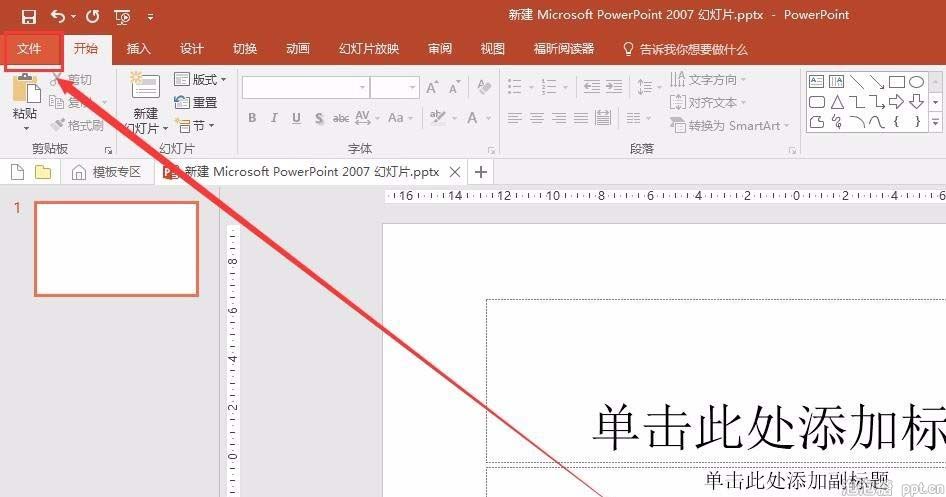Click the Undo arrow icon

click(x=58, y=16)
